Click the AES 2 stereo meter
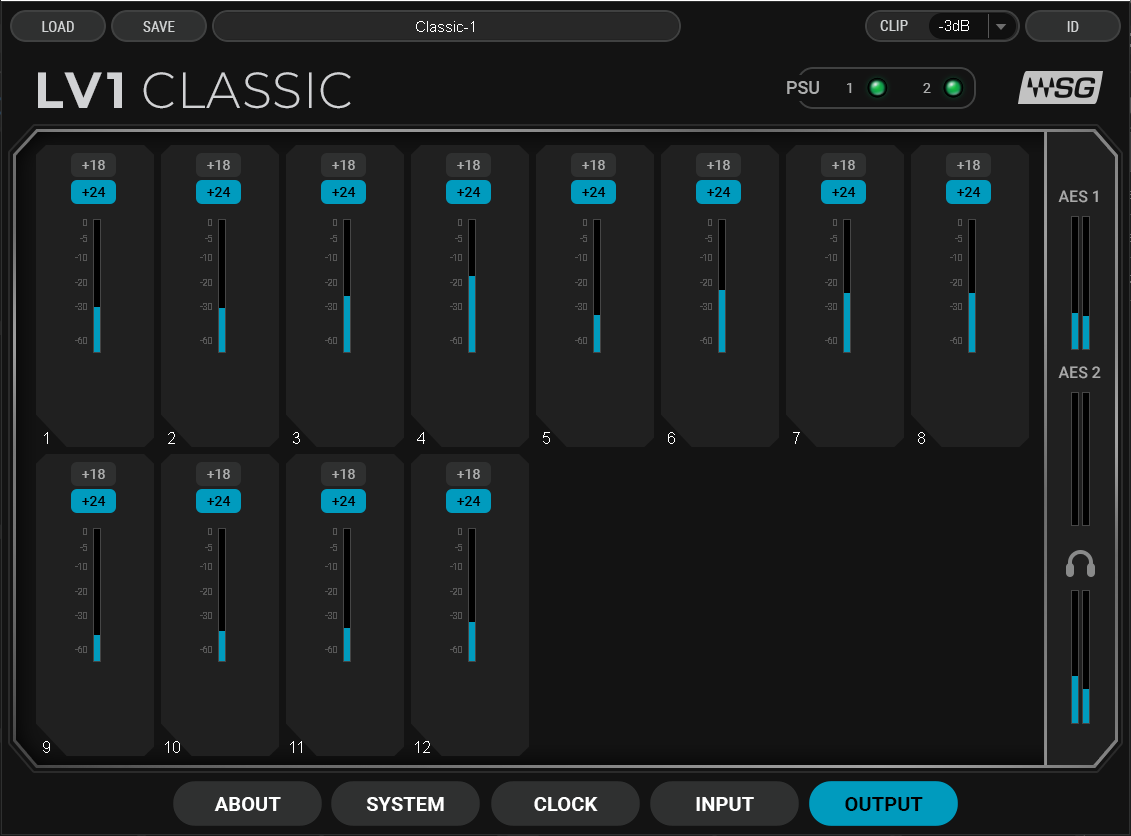Image resolution: width=1131 pixels, height=836 pixels. click(x=1081, y=459)
